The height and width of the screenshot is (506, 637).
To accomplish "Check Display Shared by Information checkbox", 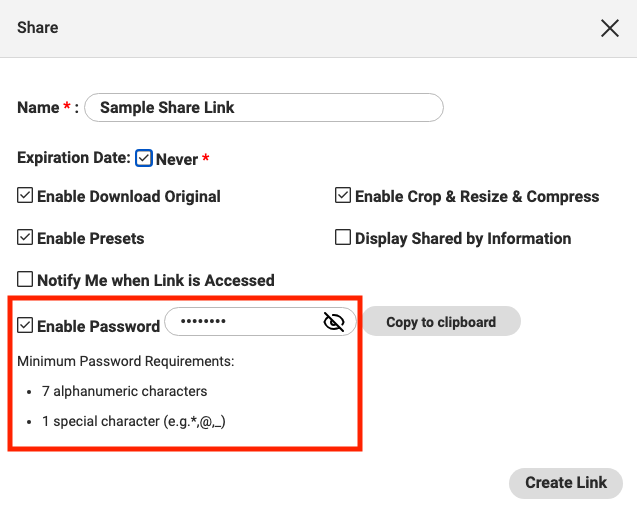I will 343,237.
